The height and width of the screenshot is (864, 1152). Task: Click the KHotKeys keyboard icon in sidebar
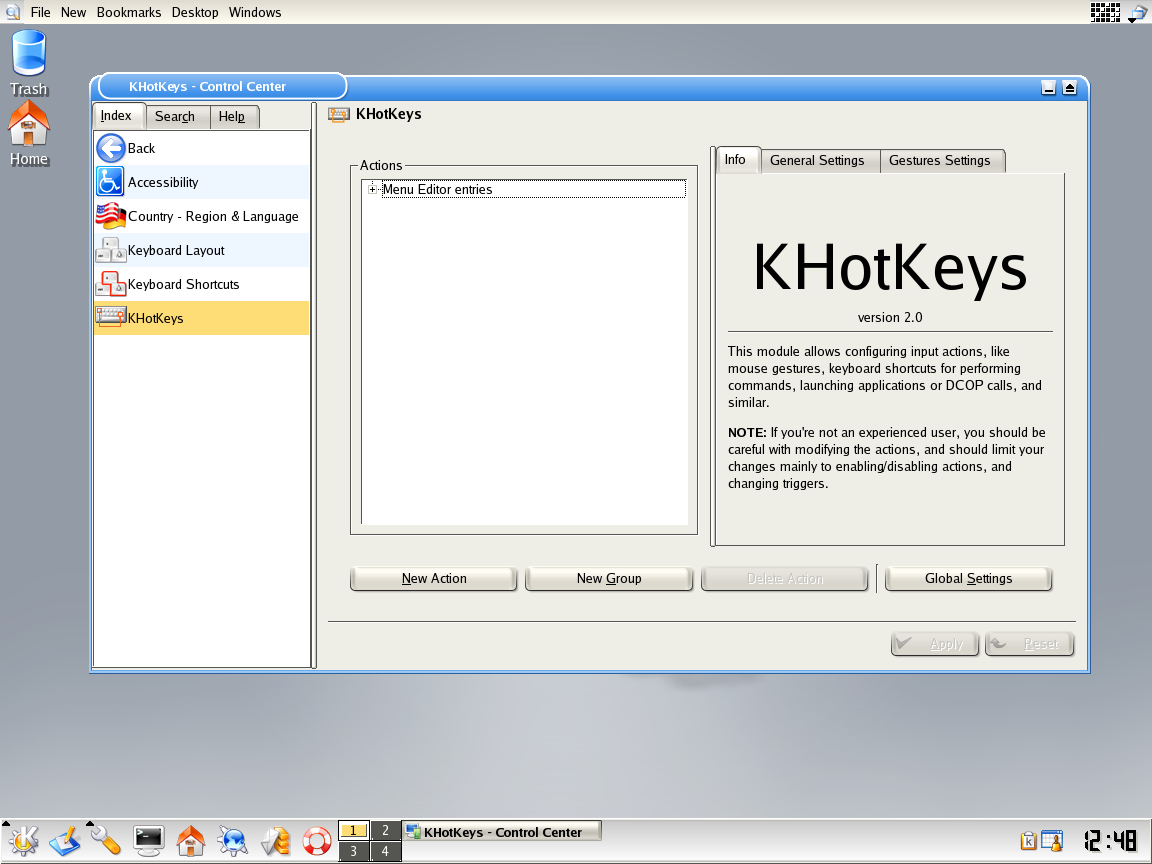(110, 317)
